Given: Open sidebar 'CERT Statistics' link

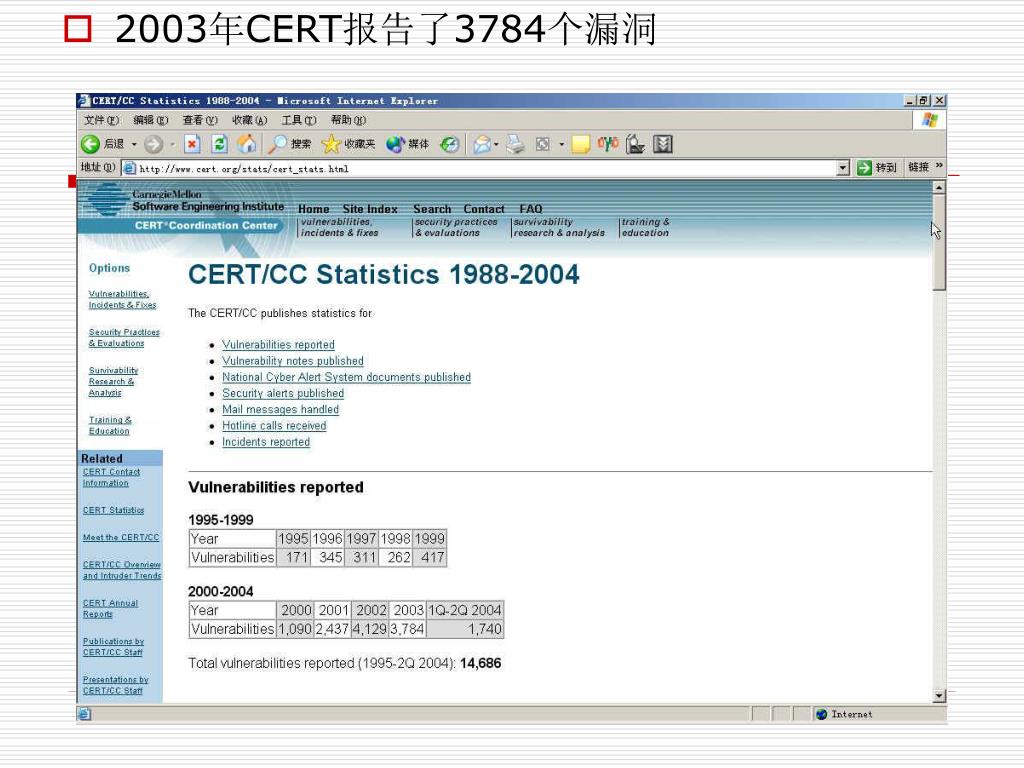Looking at the screenshot, I should click(114, 510).
